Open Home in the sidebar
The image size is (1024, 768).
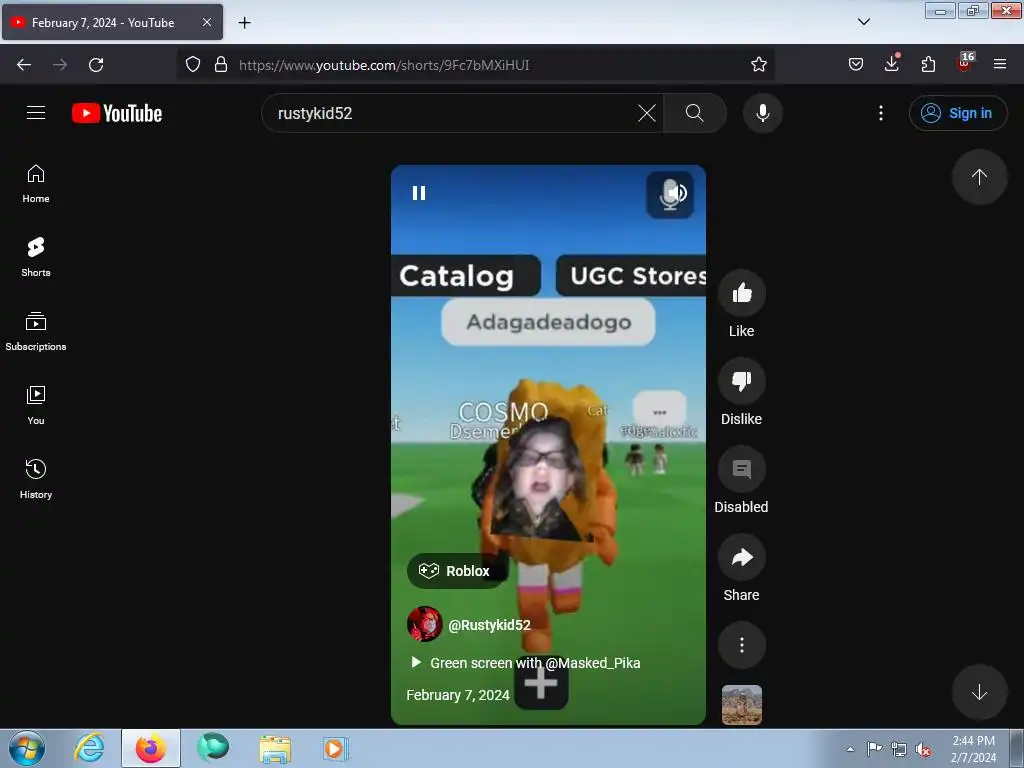click(x=36, y=184)
